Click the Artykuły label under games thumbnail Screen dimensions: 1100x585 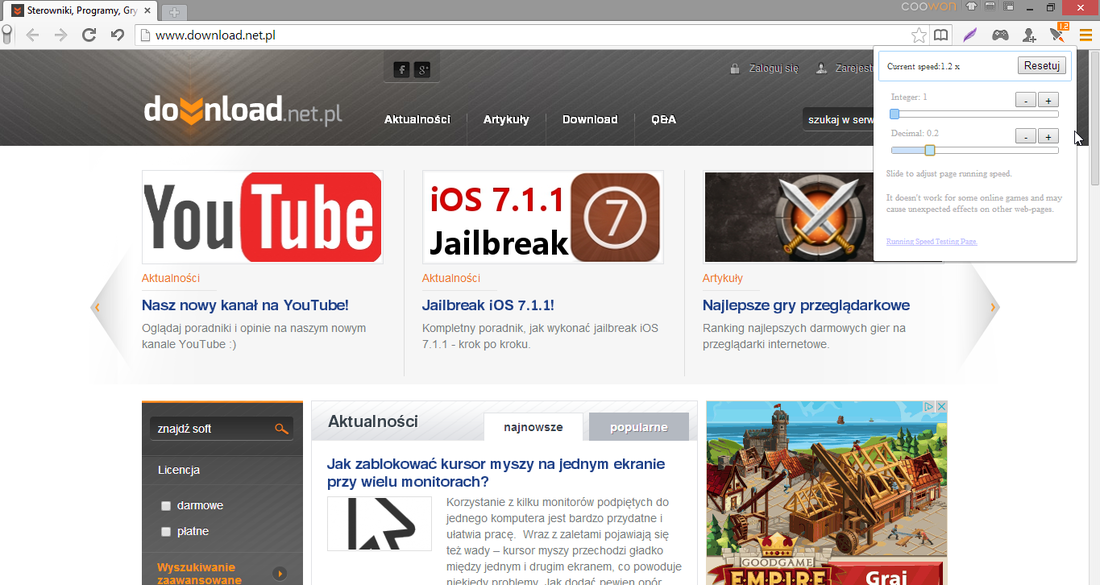click(723, 278)
